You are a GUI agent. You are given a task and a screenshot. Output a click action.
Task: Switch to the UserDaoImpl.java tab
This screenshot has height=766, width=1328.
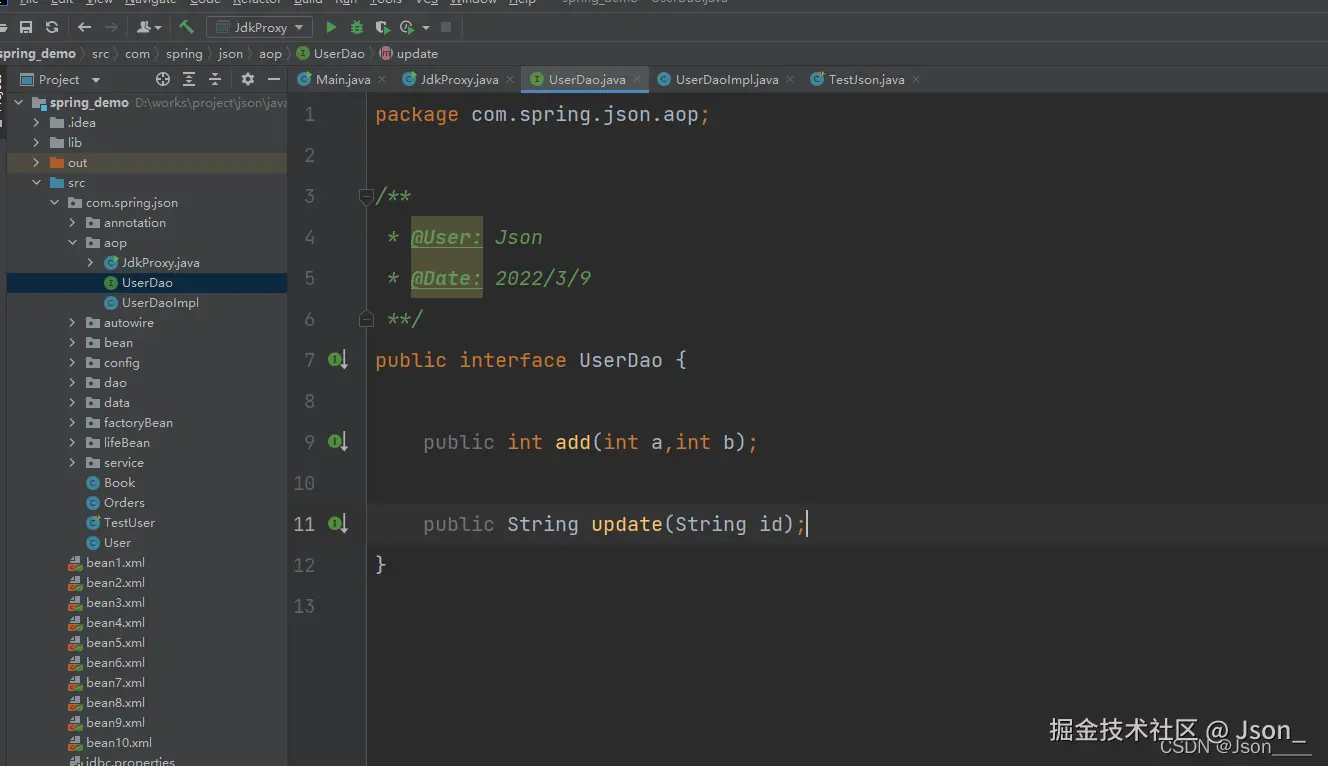click(727, 80)
